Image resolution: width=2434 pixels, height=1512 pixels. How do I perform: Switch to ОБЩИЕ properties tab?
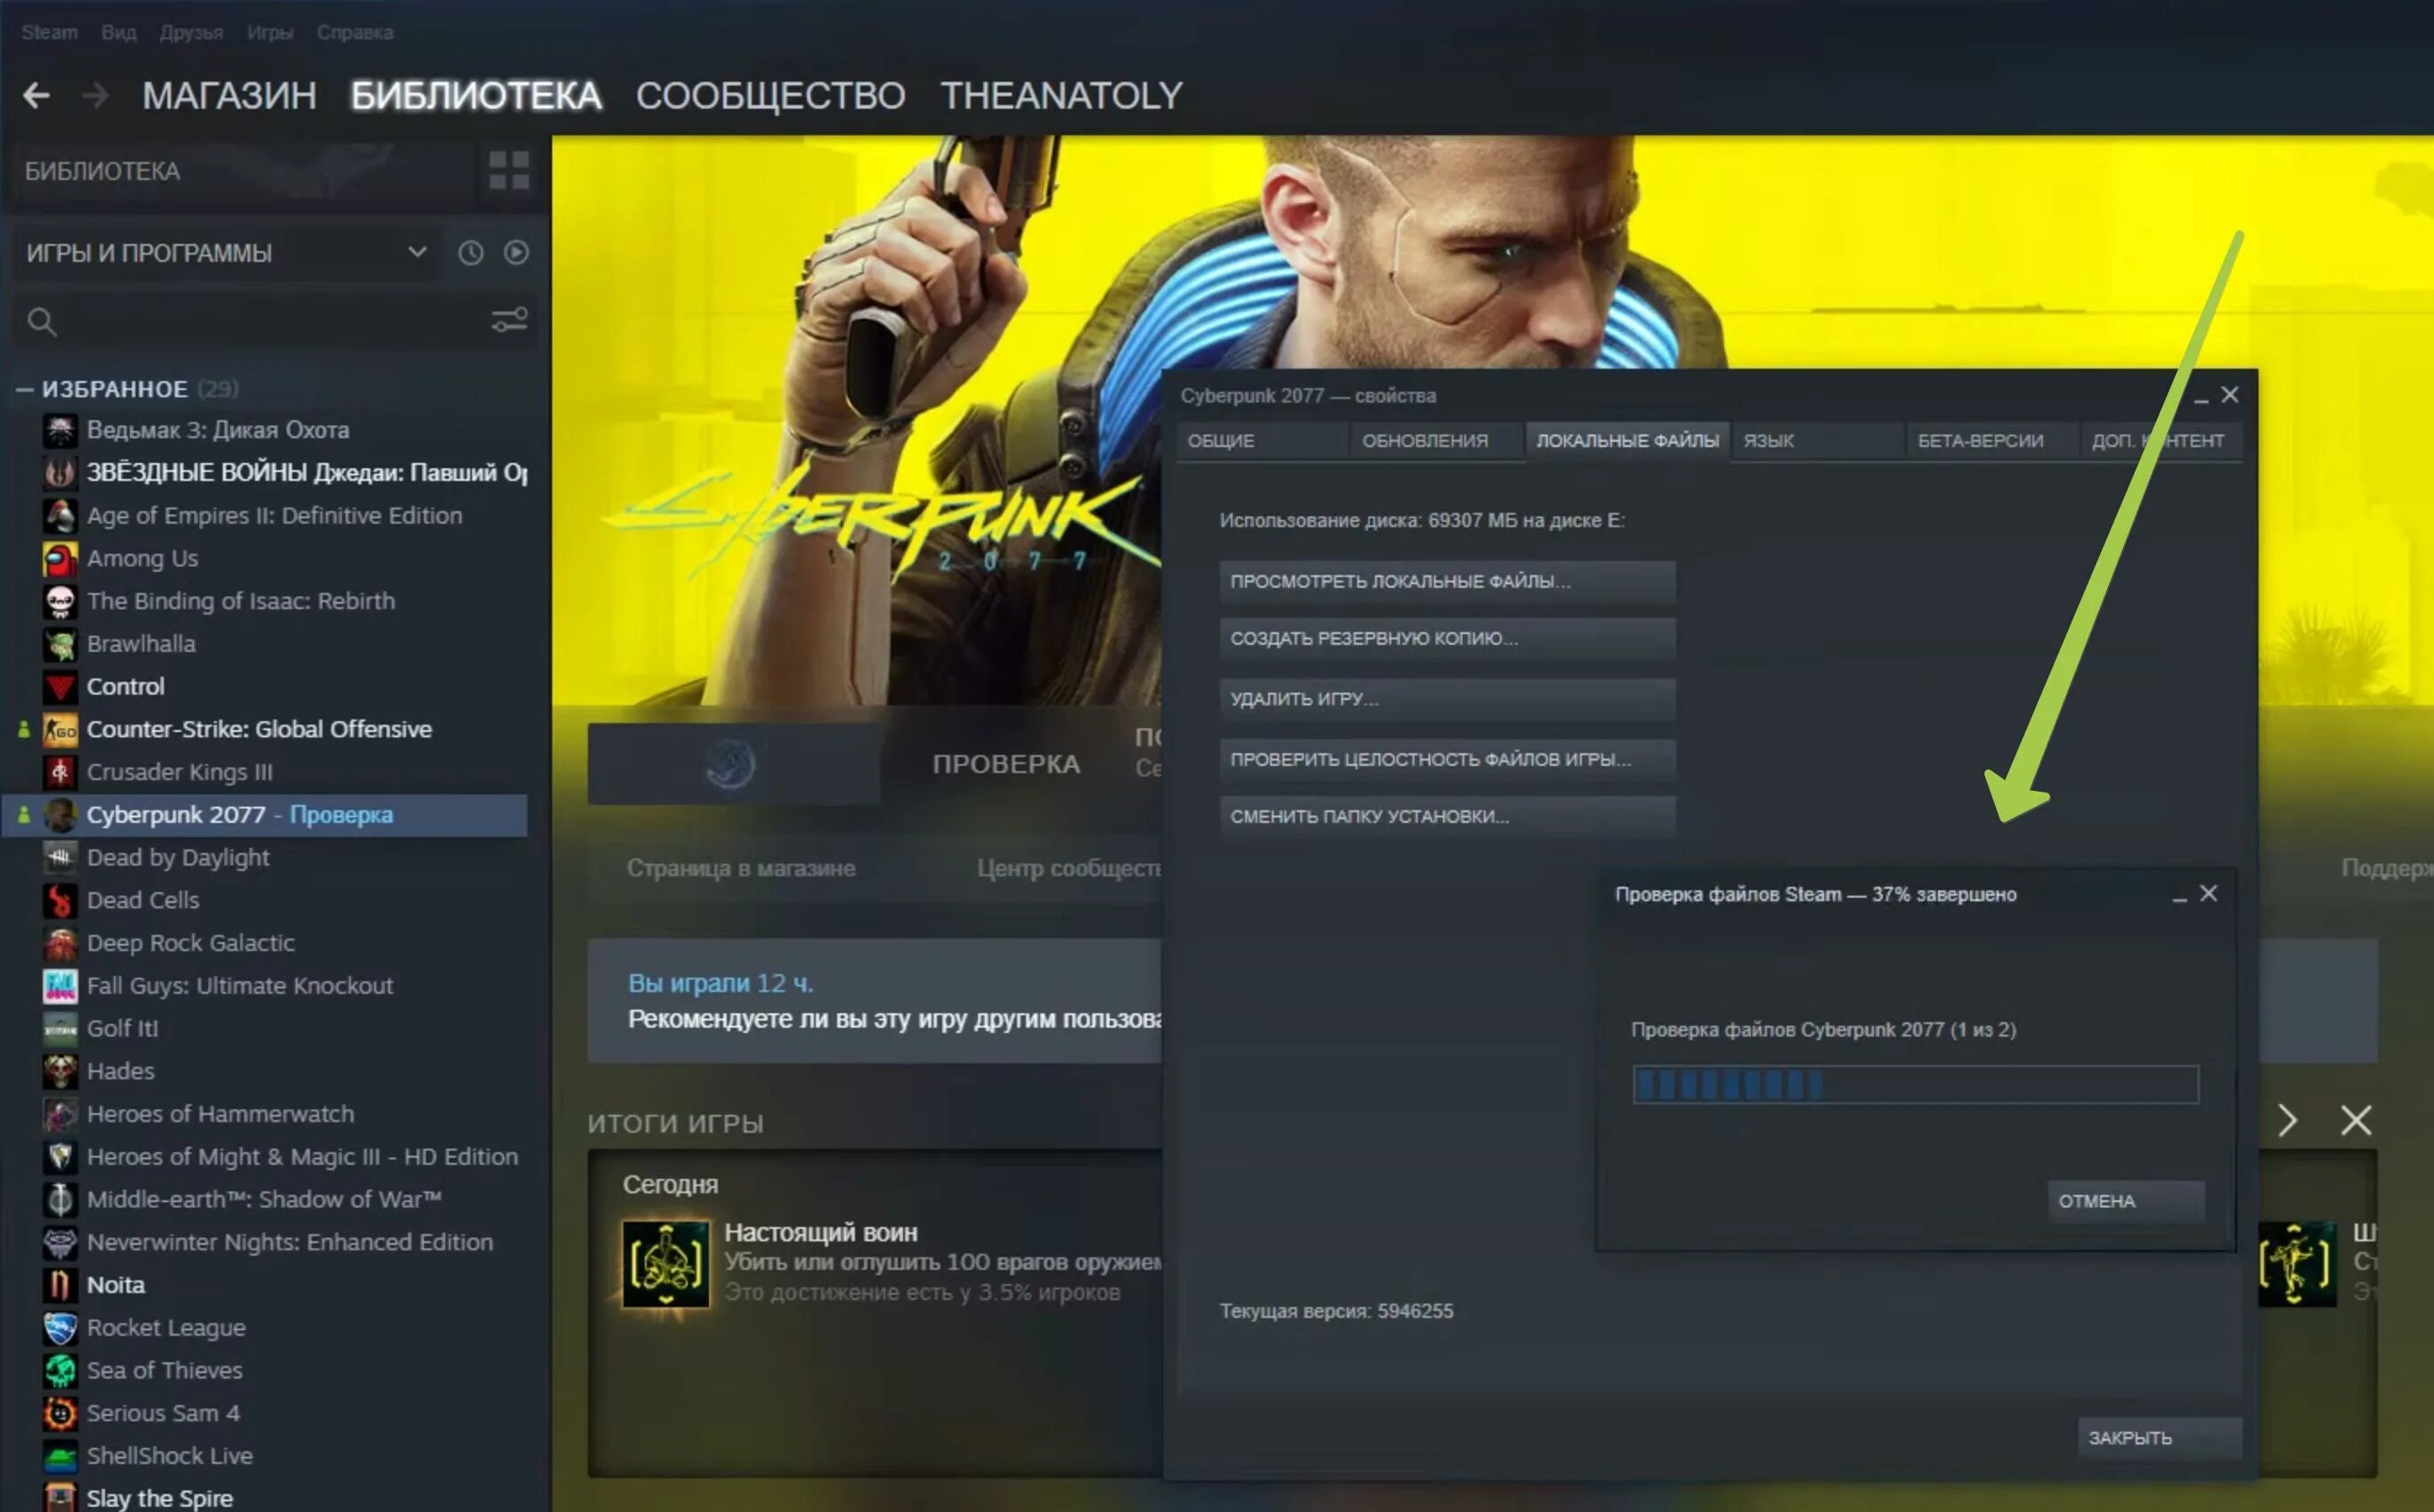[x=1262, y=441]
